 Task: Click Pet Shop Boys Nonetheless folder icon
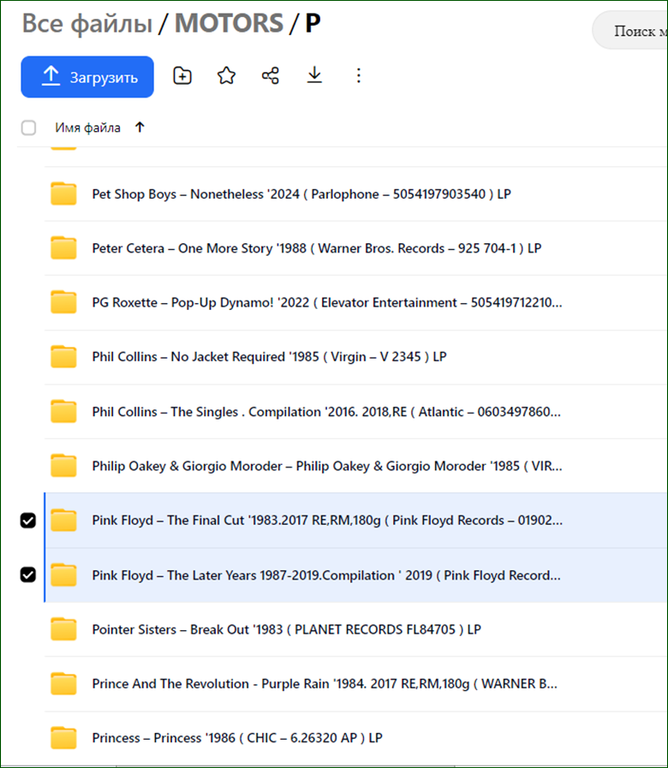coord(64,193)
